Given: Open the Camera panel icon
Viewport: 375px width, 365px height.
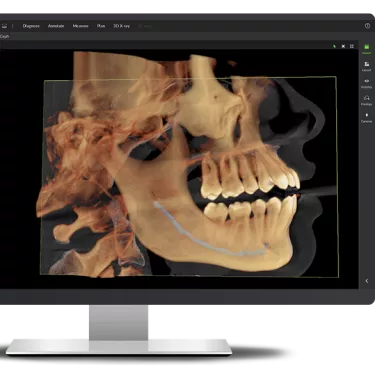Looking at the screenshot, I should [x=366, y=118].
